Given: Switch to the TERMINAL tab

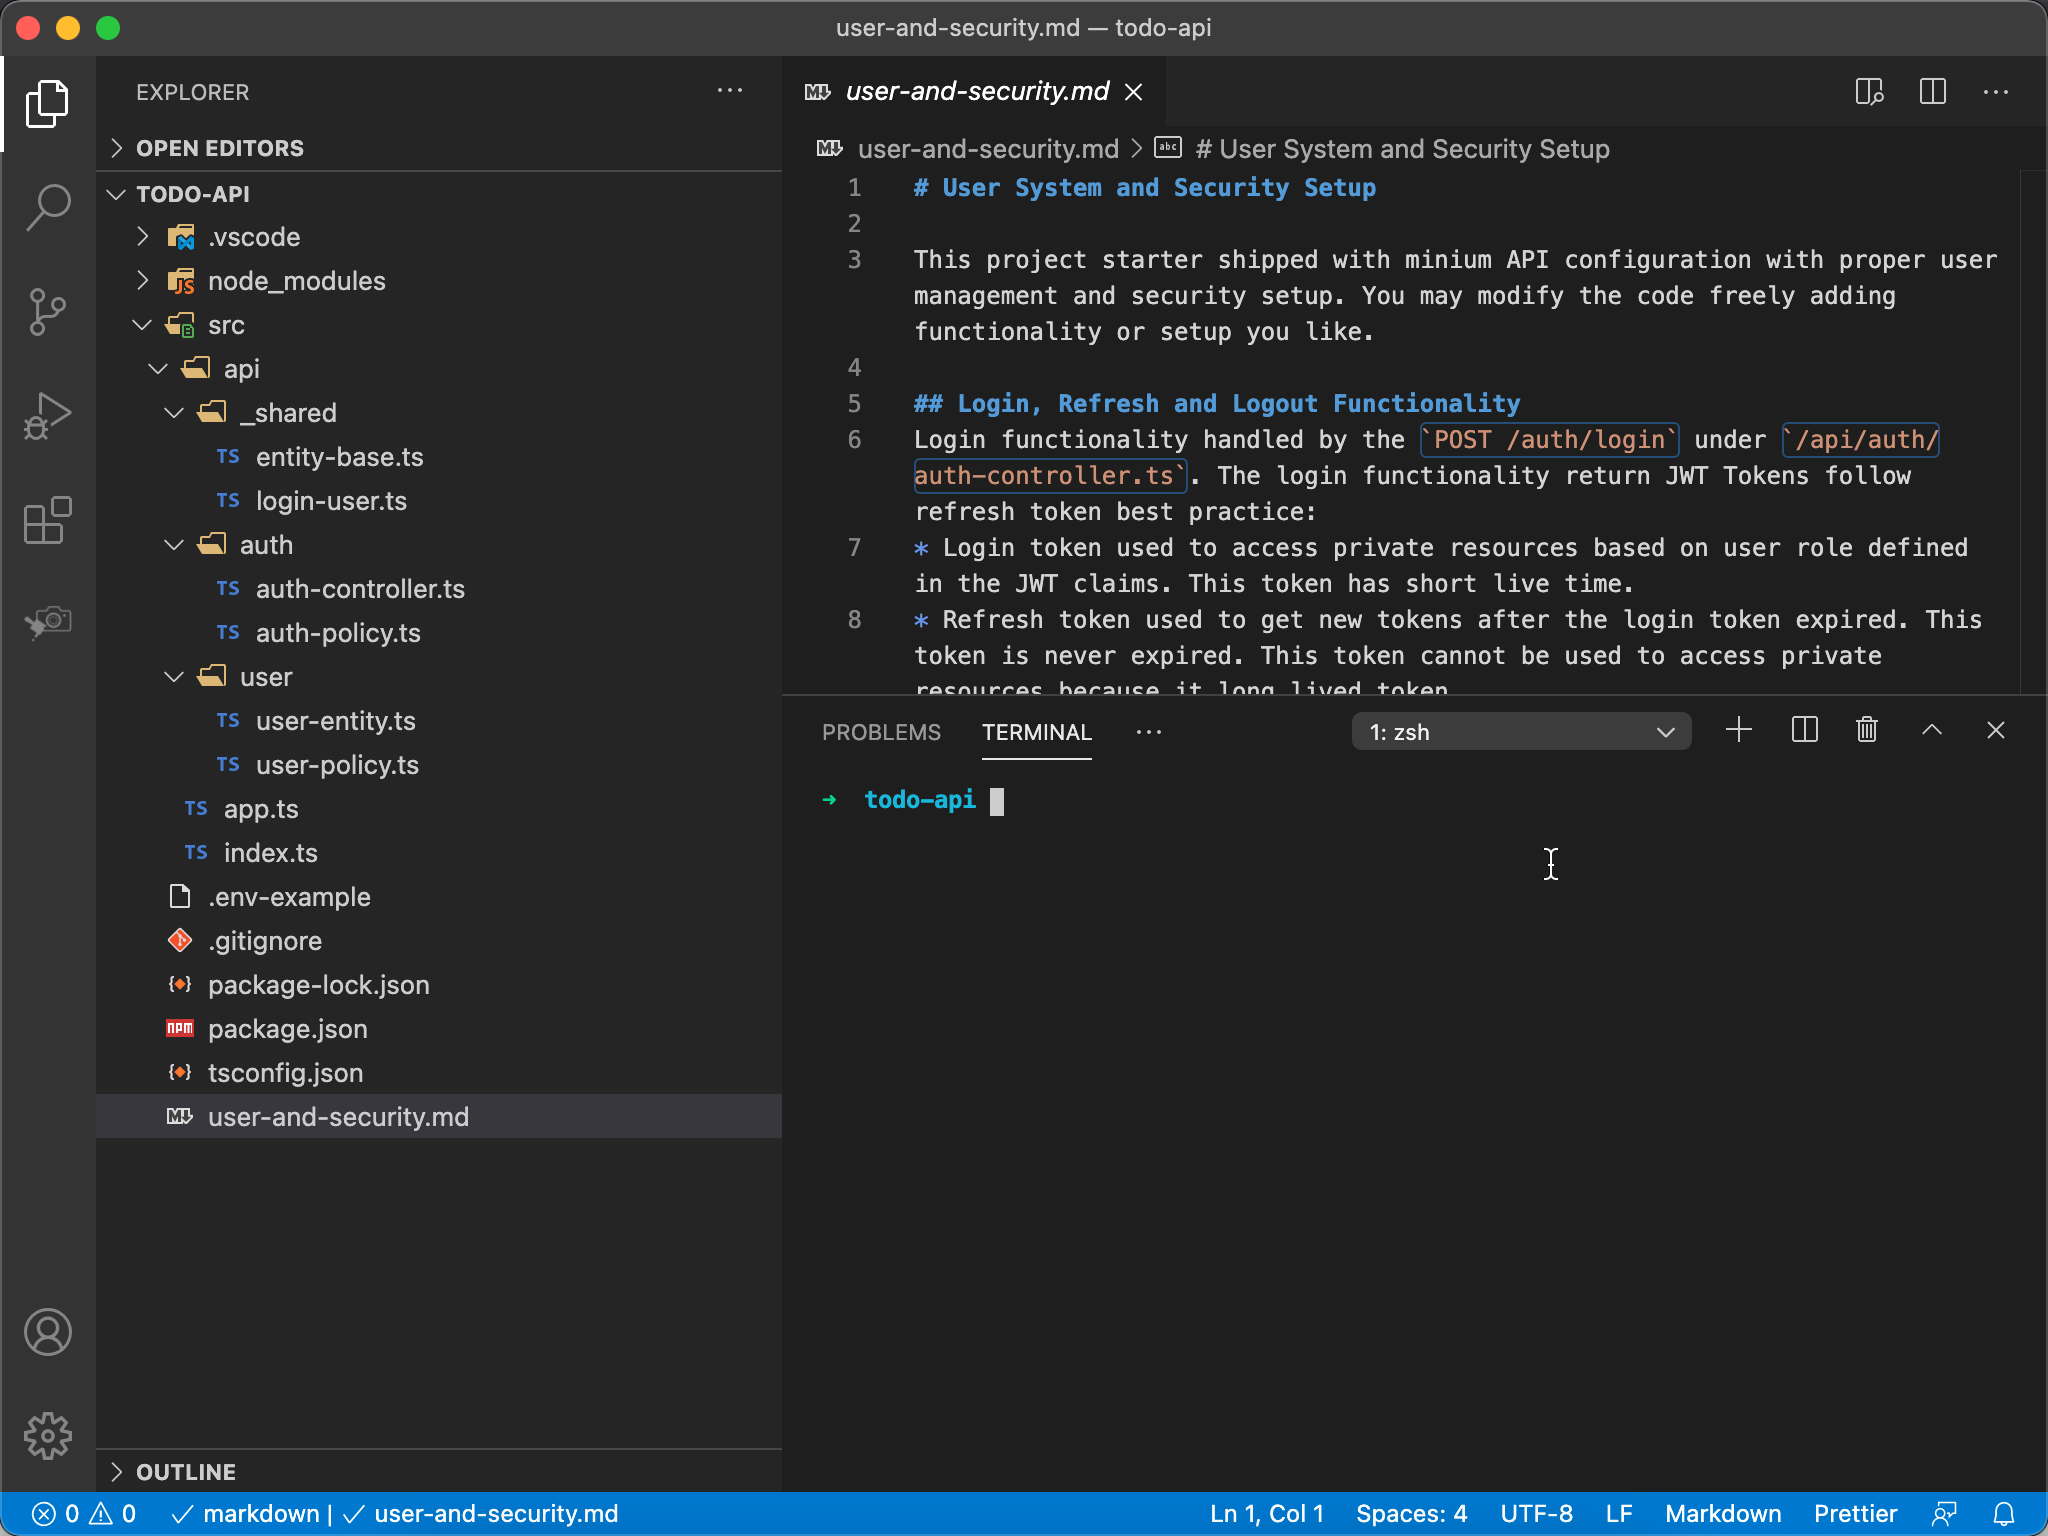Looking at the screenshot, I should pos(1036,732).
